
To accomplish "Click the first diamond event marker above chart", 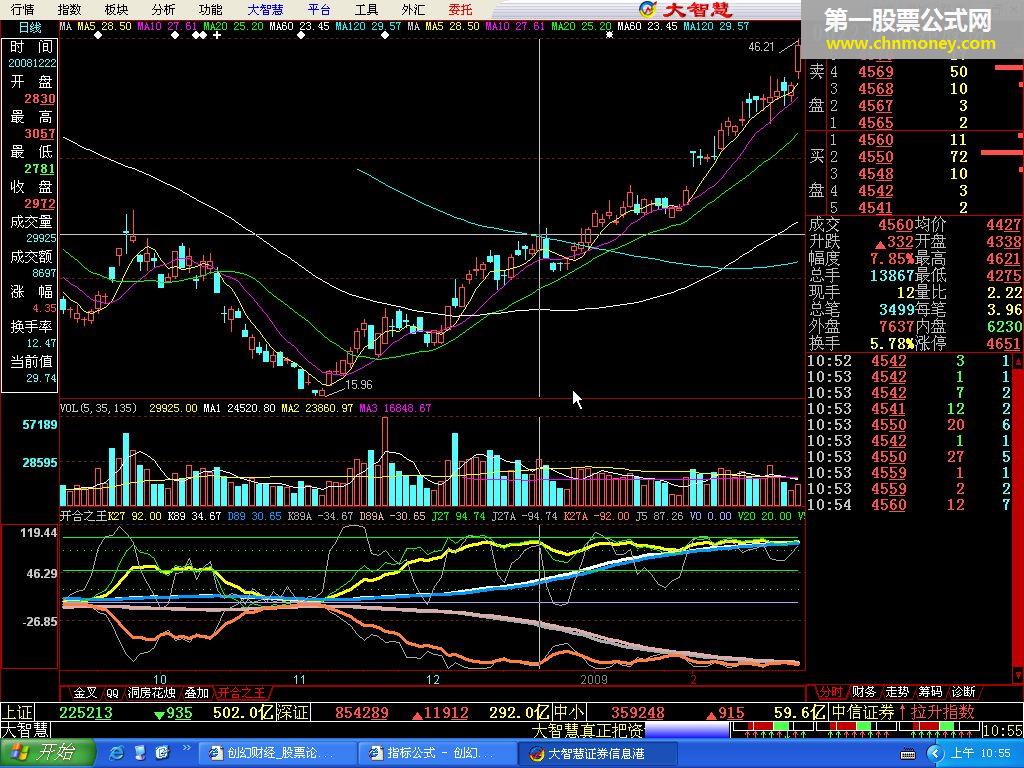I will (x=98, y=35).
